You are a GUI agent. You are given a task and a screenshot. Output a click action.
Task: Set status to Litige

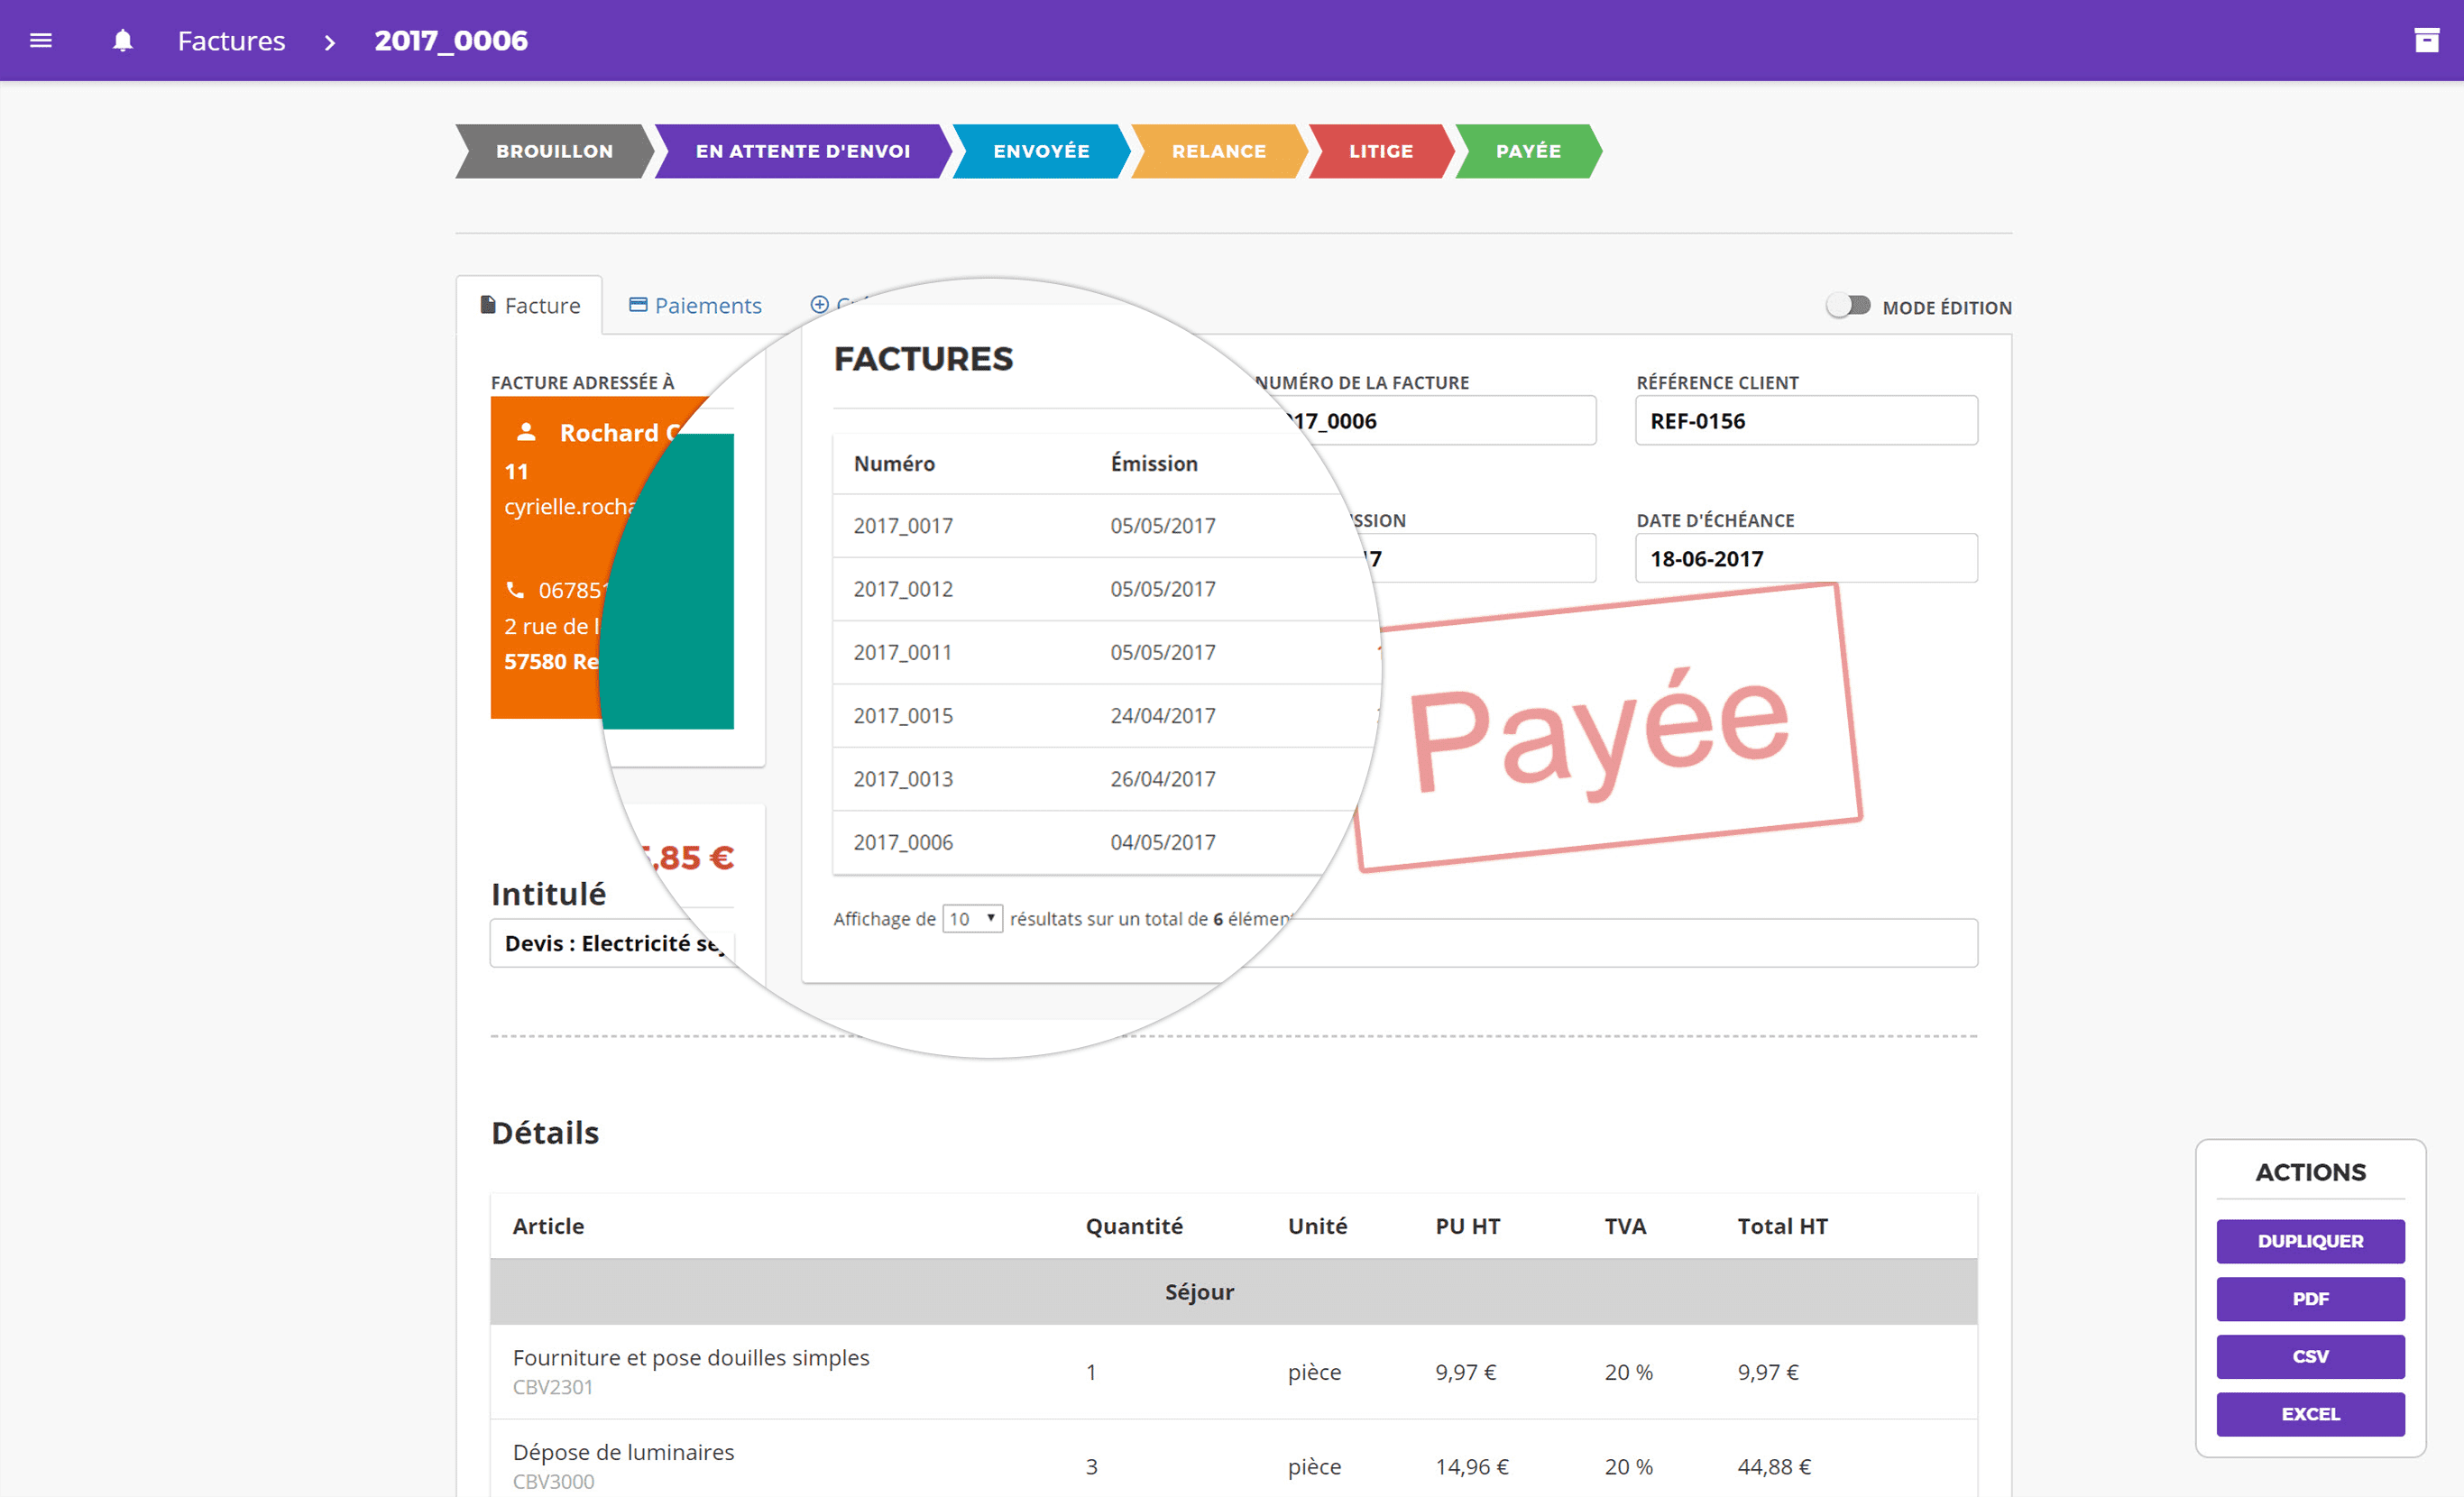click(1381, 151)
